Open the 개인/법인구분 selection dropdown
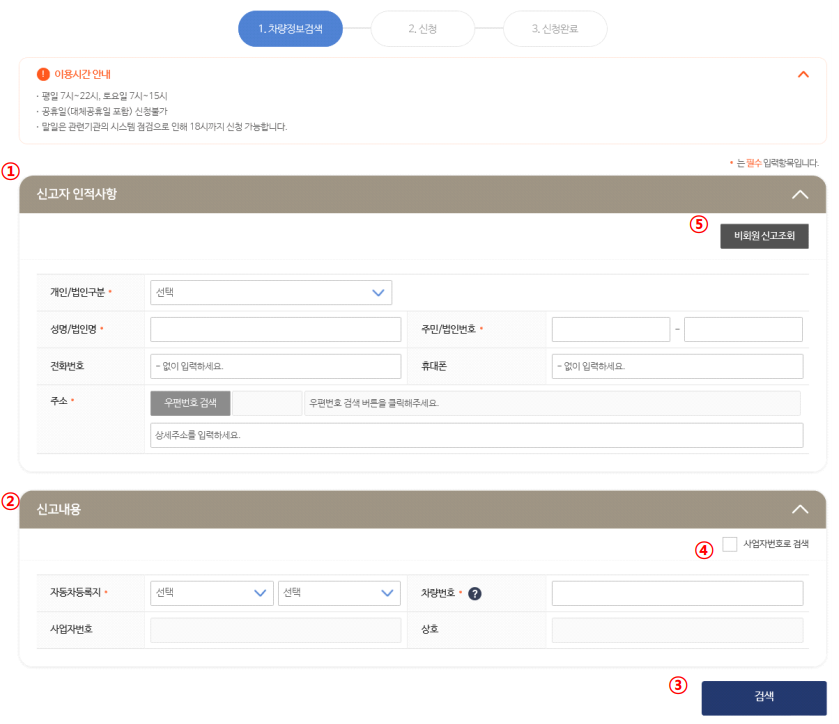The height and width of the screenshot is (724, 839). pos(270,292)
